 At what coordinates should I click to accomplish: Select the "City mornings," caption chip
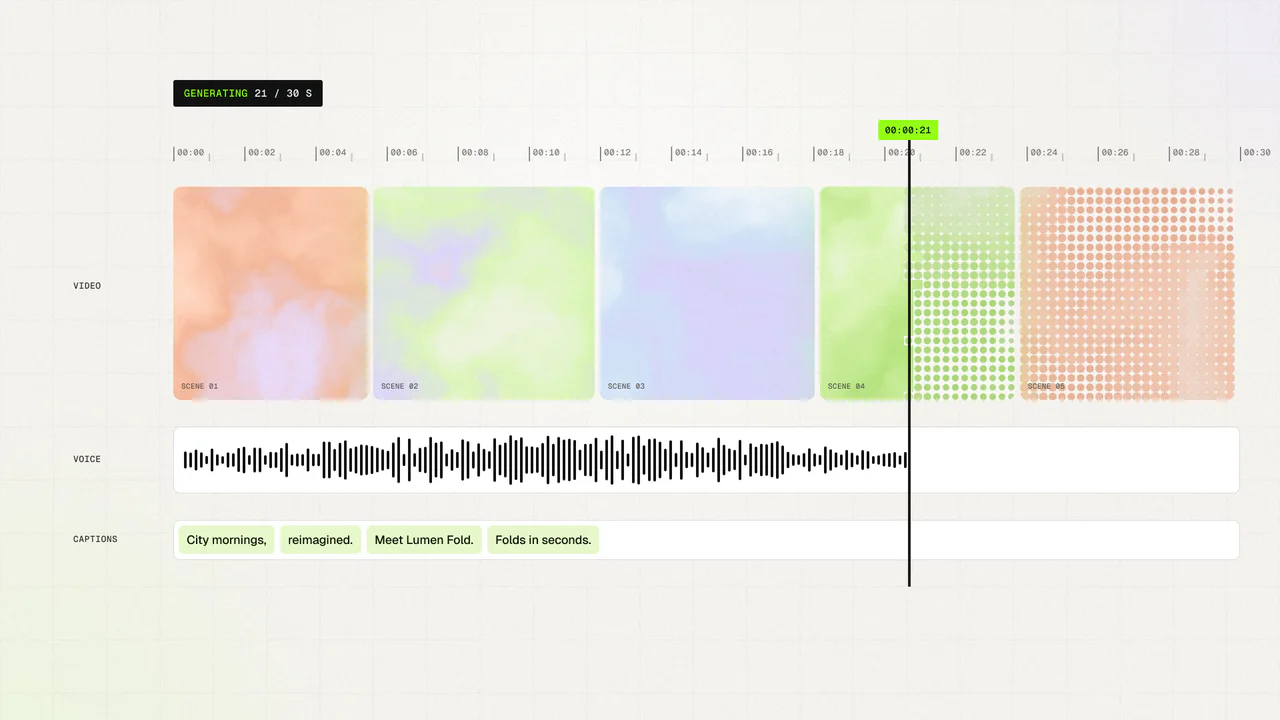(x=227, y=540)
